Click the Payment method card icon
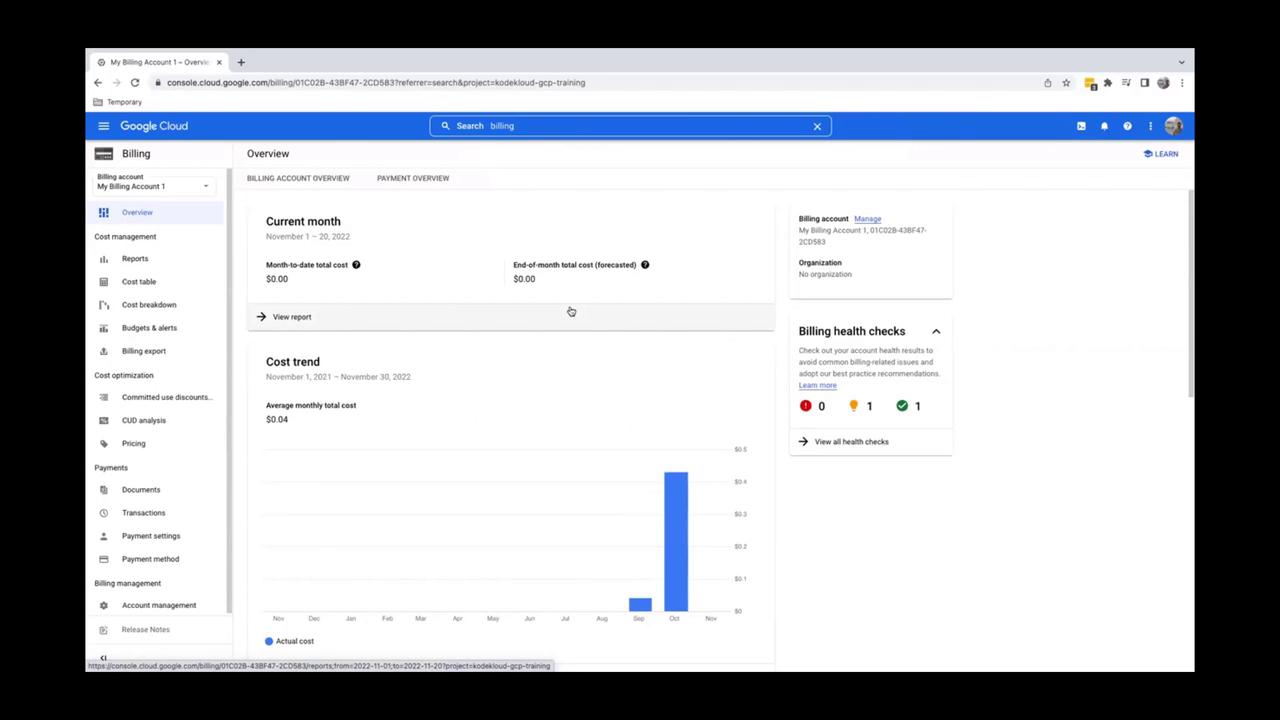Image resolution: width=1280 pixels, height=720 pixels. pyautogui.click(x=104, y=559)
